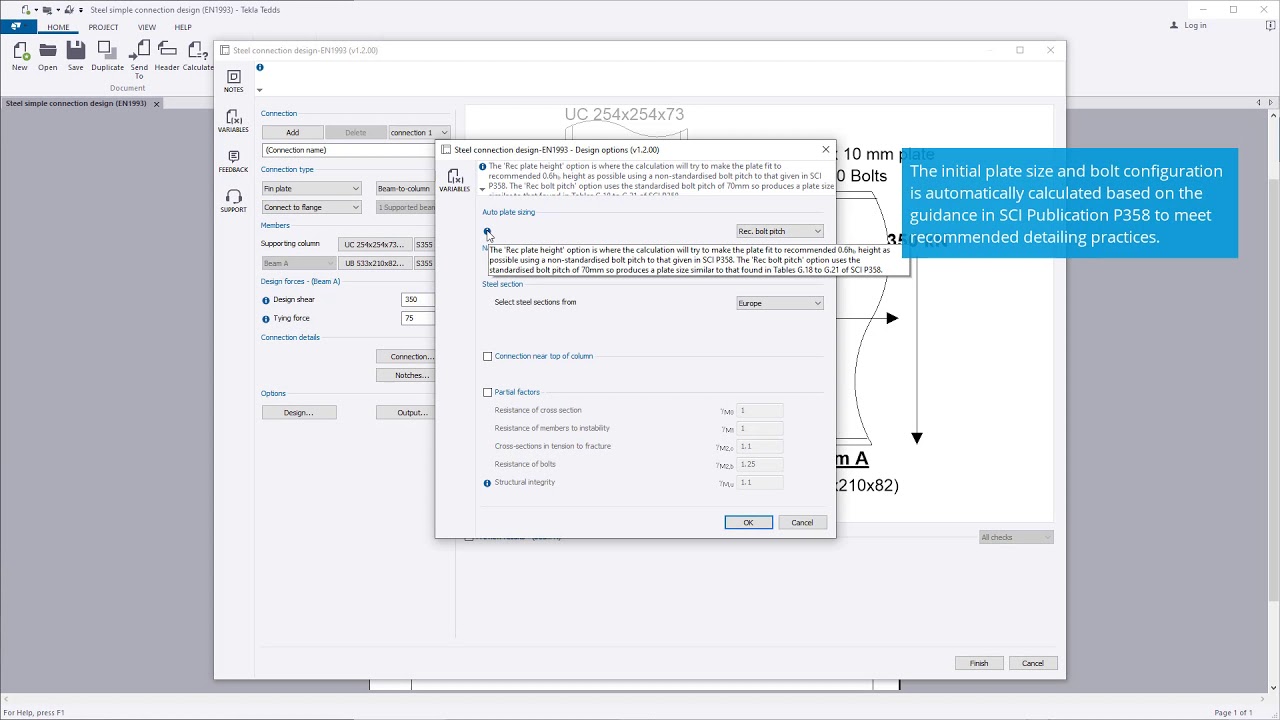This screenshot has width=1280, height=720.
Task: Click Cancel in Design options dialog
Action: point(802,523)
